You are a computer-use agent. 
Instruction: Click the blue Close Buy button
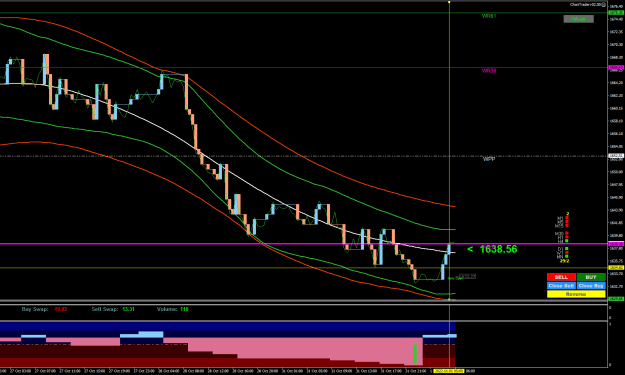coord(591,286)
